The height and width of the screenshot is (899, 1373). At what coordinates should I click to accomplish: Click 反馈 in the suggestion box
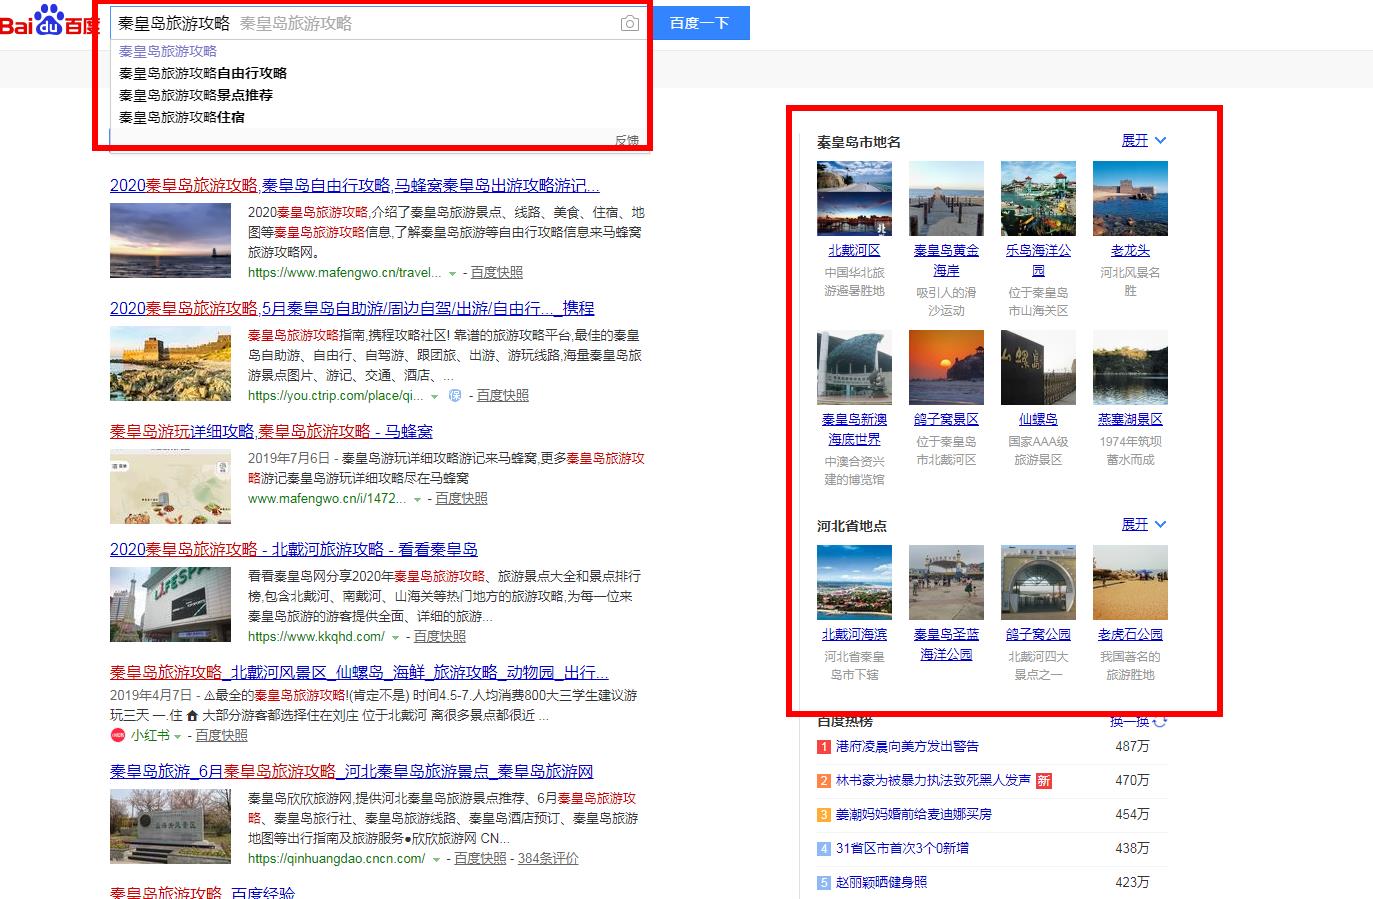[627, 140]
